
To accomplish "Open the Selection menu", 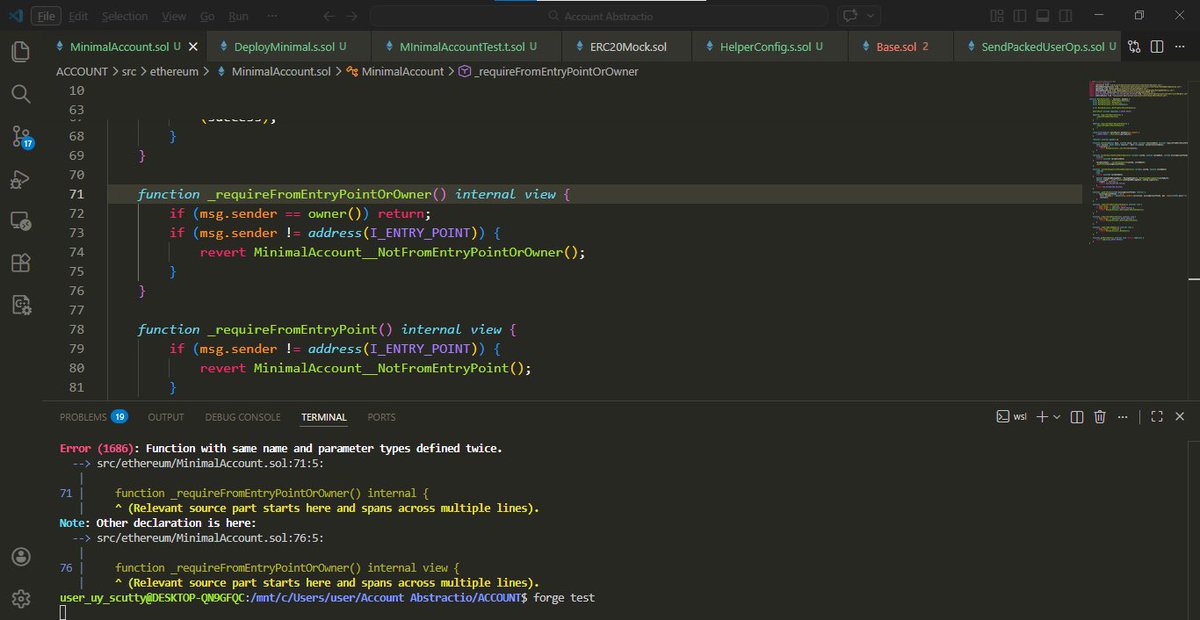I will point(124,16).
